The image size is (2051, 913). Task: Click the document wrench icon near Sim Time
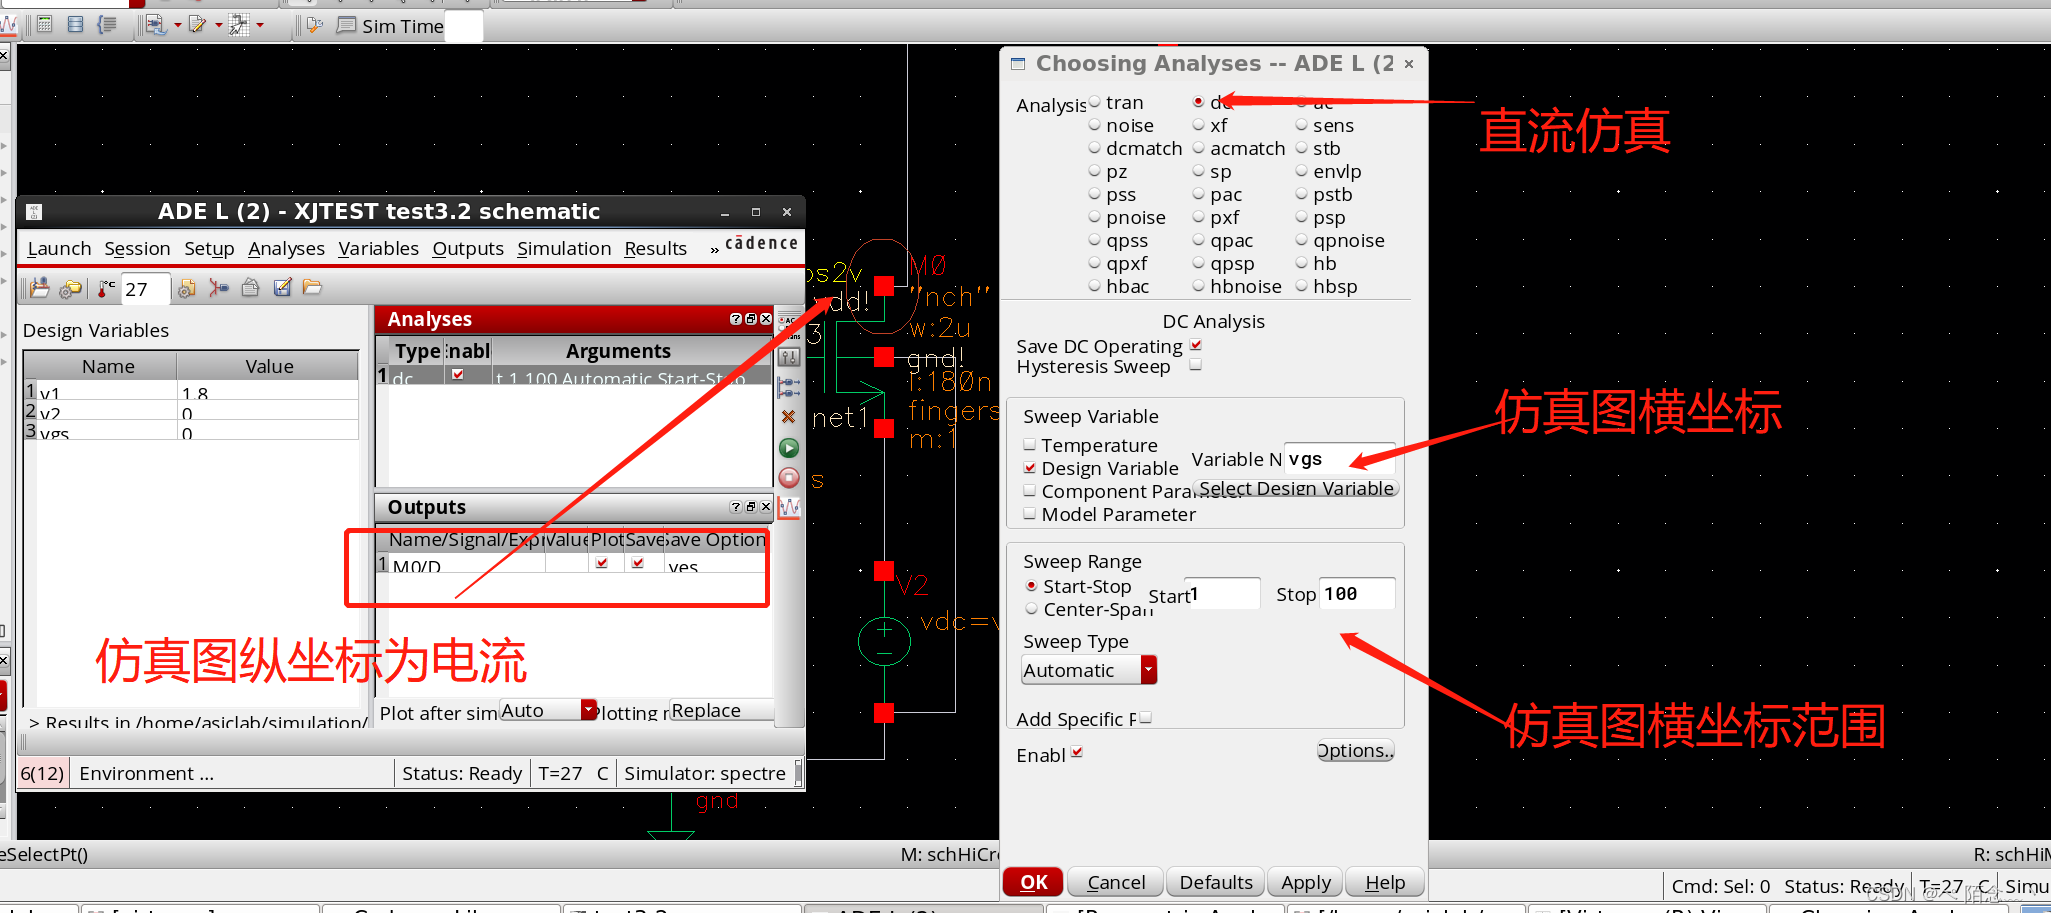click(x=314, y=25)
